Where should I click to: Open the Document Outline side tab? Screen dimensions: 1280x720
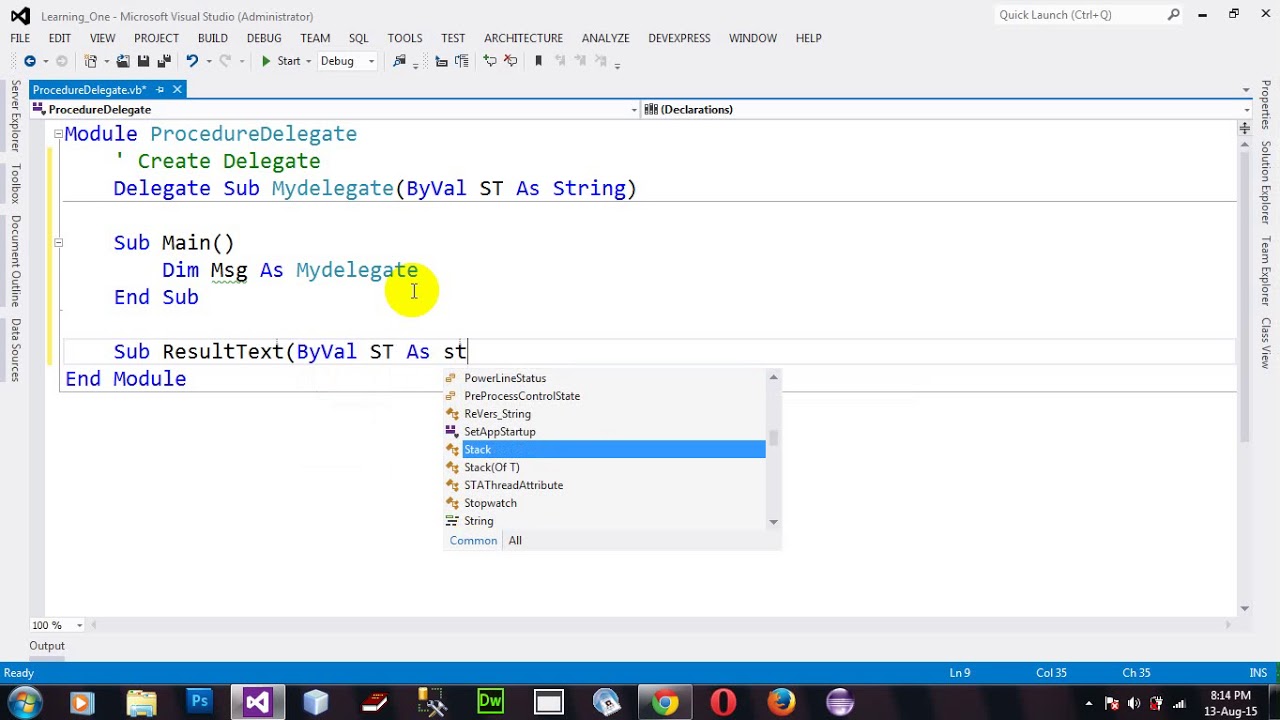pyautogui.click(x=15, y=261)
